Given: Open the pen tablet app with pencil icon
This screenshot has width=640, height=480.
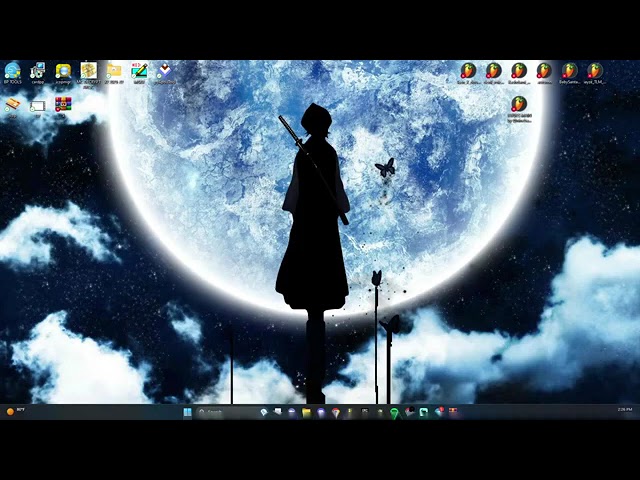Looking at the screenshot, I should coord(139,73).
